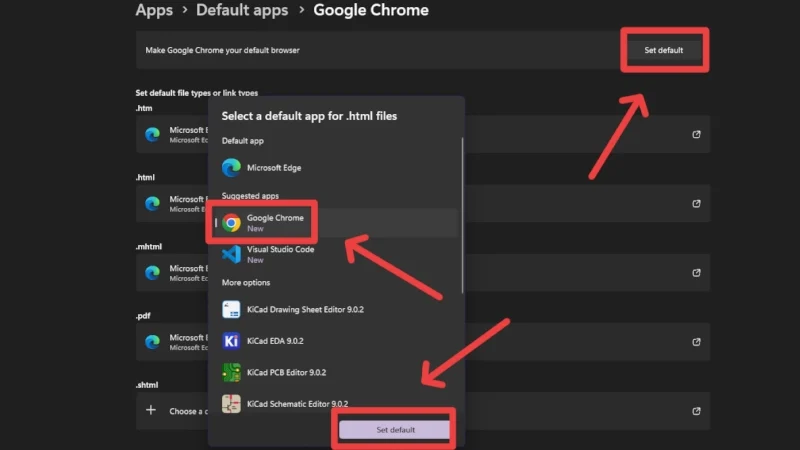Click the 'More options' heading
The image size is (800, 450).
click(245, 282)
